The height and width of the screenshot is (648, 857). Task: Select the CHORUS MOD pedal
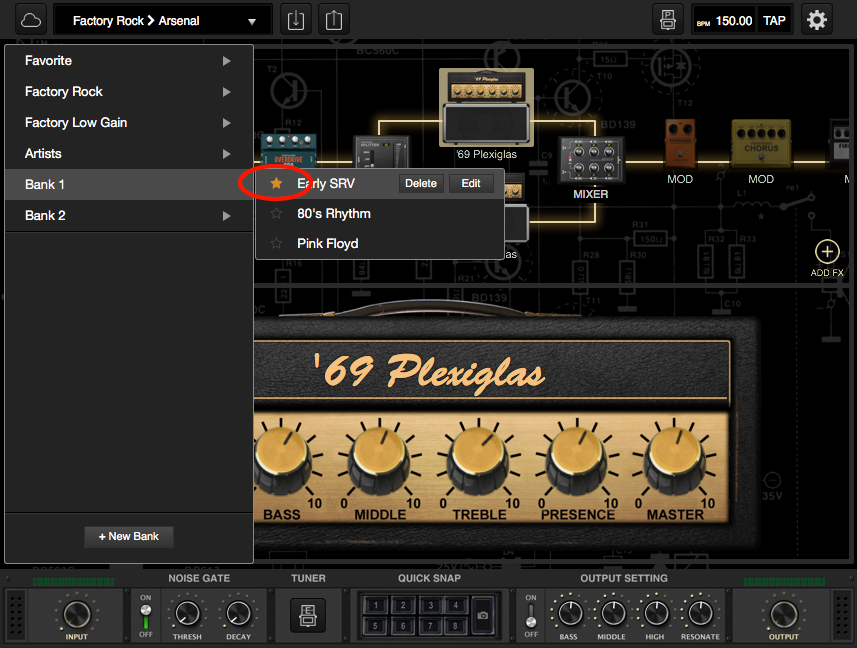761,143
